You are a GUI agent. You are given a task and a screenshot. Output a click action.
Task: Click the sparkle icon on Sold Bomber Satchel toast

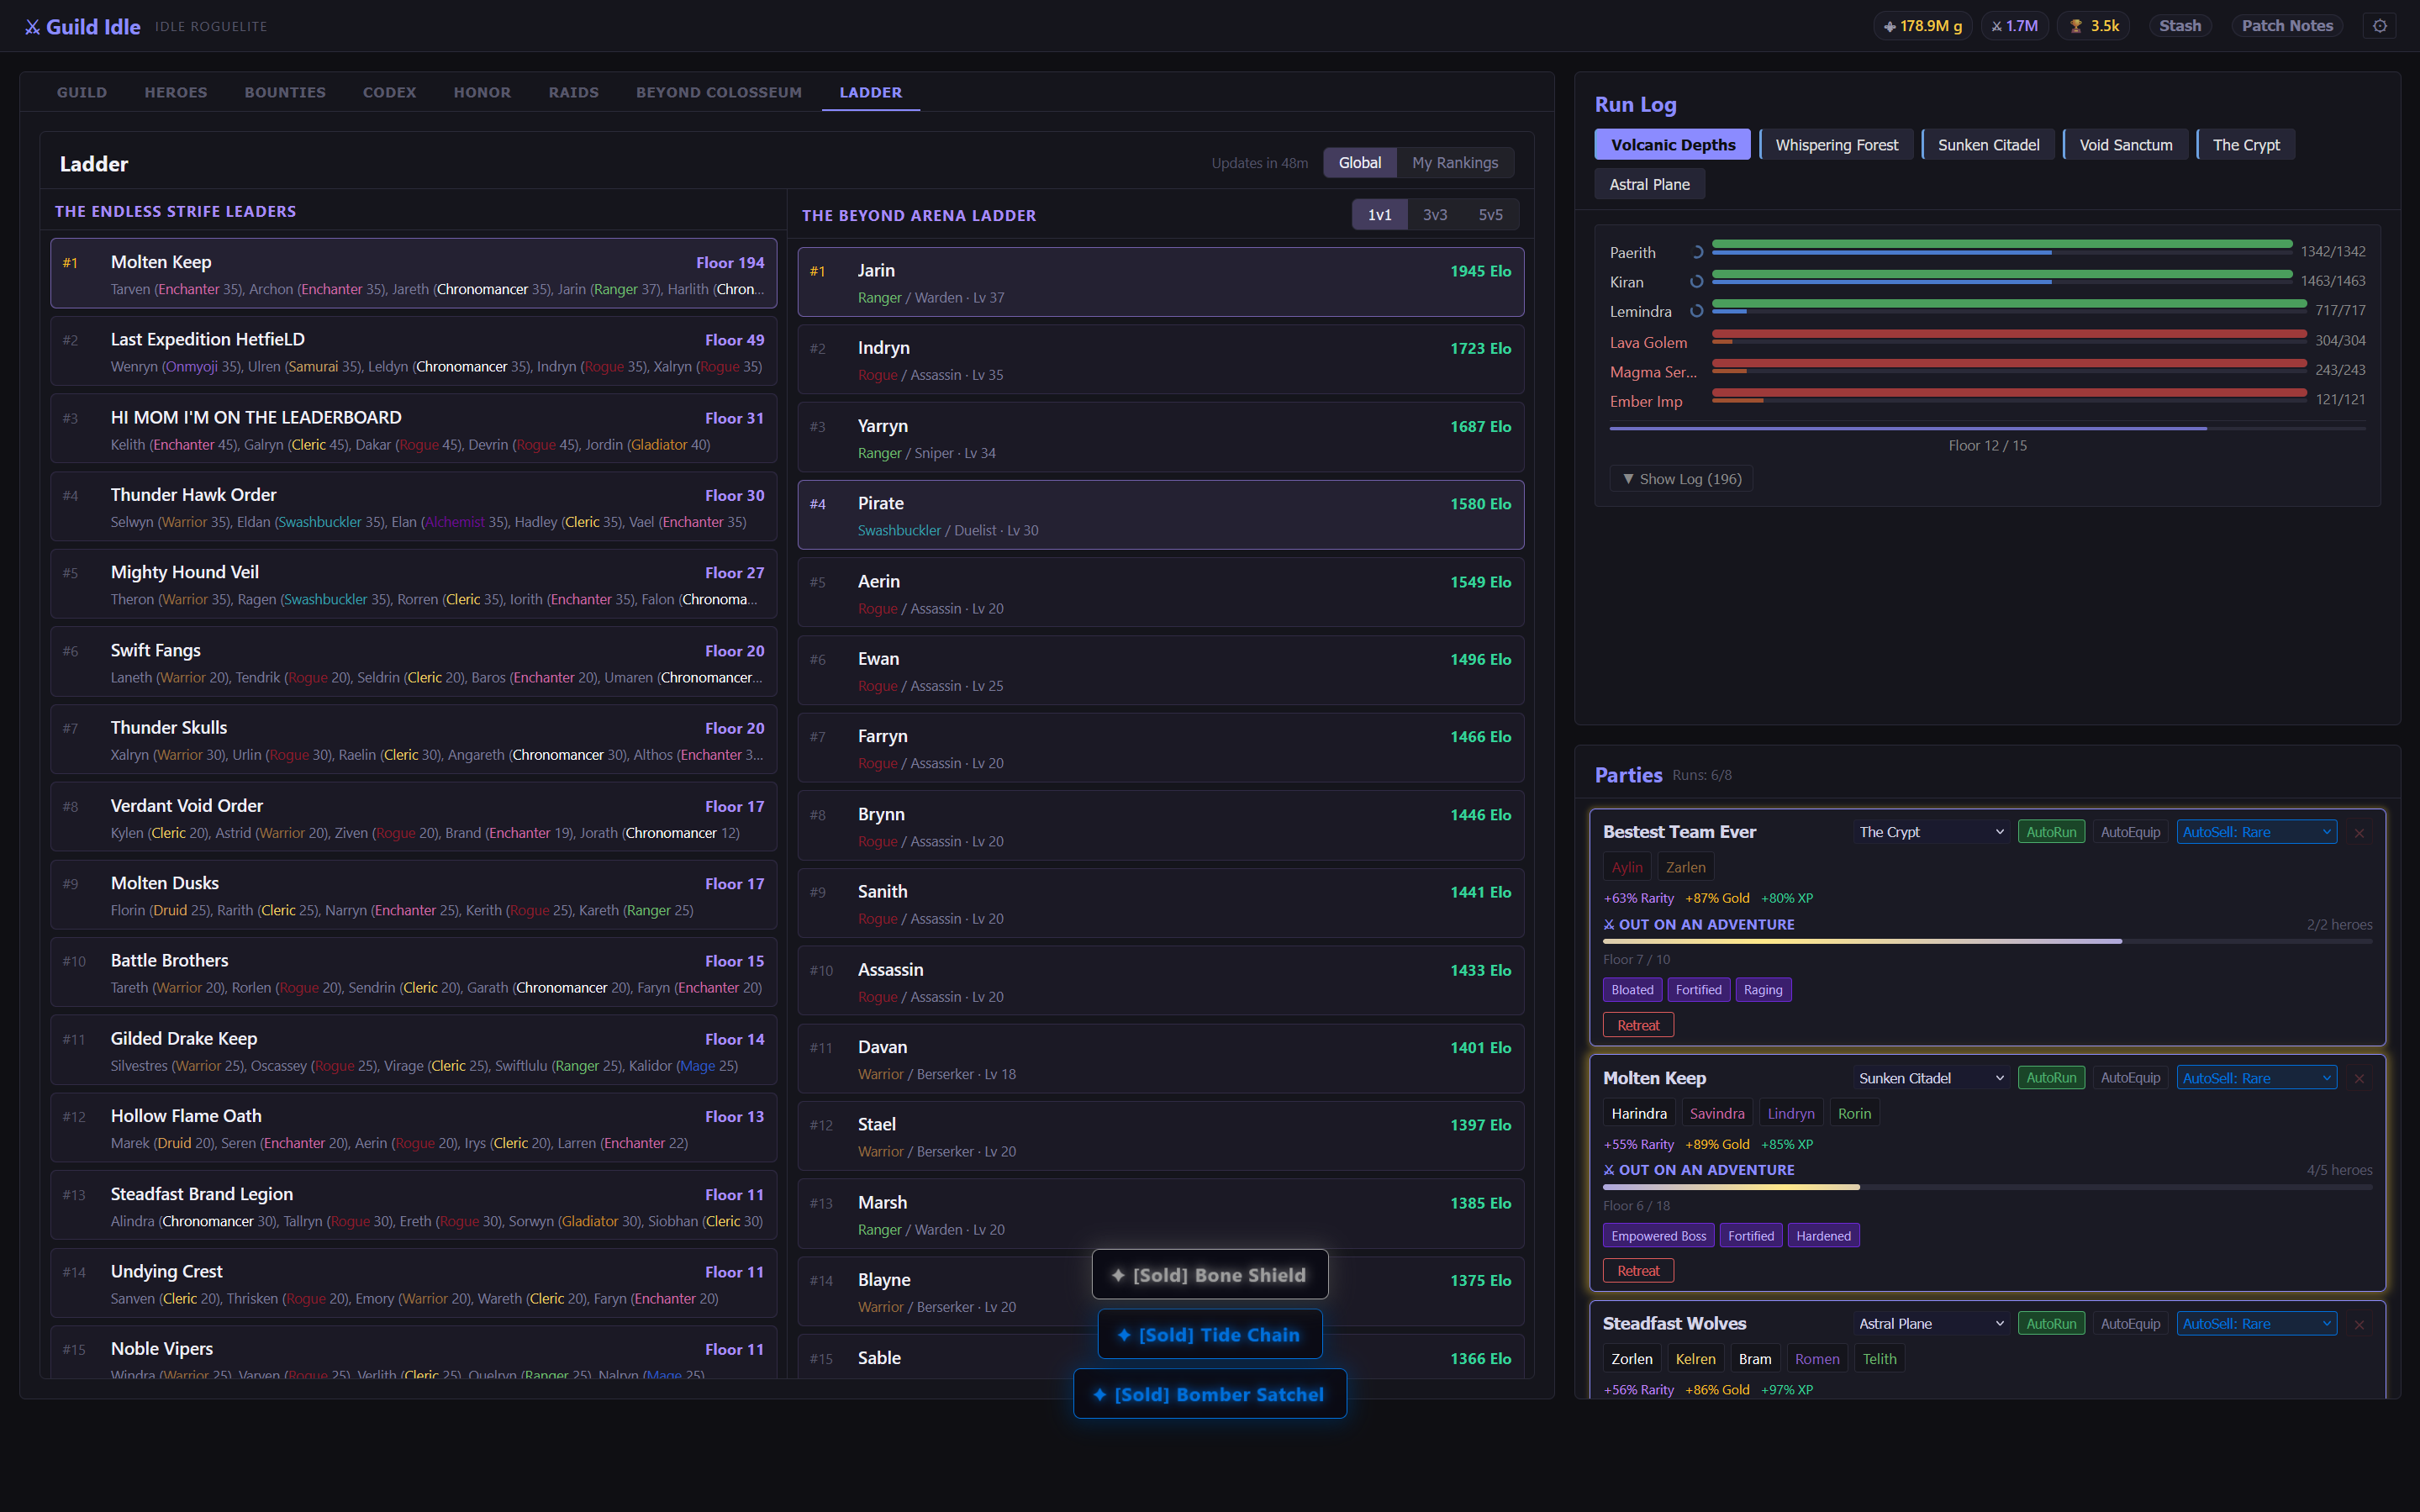pos(1099,1395)
